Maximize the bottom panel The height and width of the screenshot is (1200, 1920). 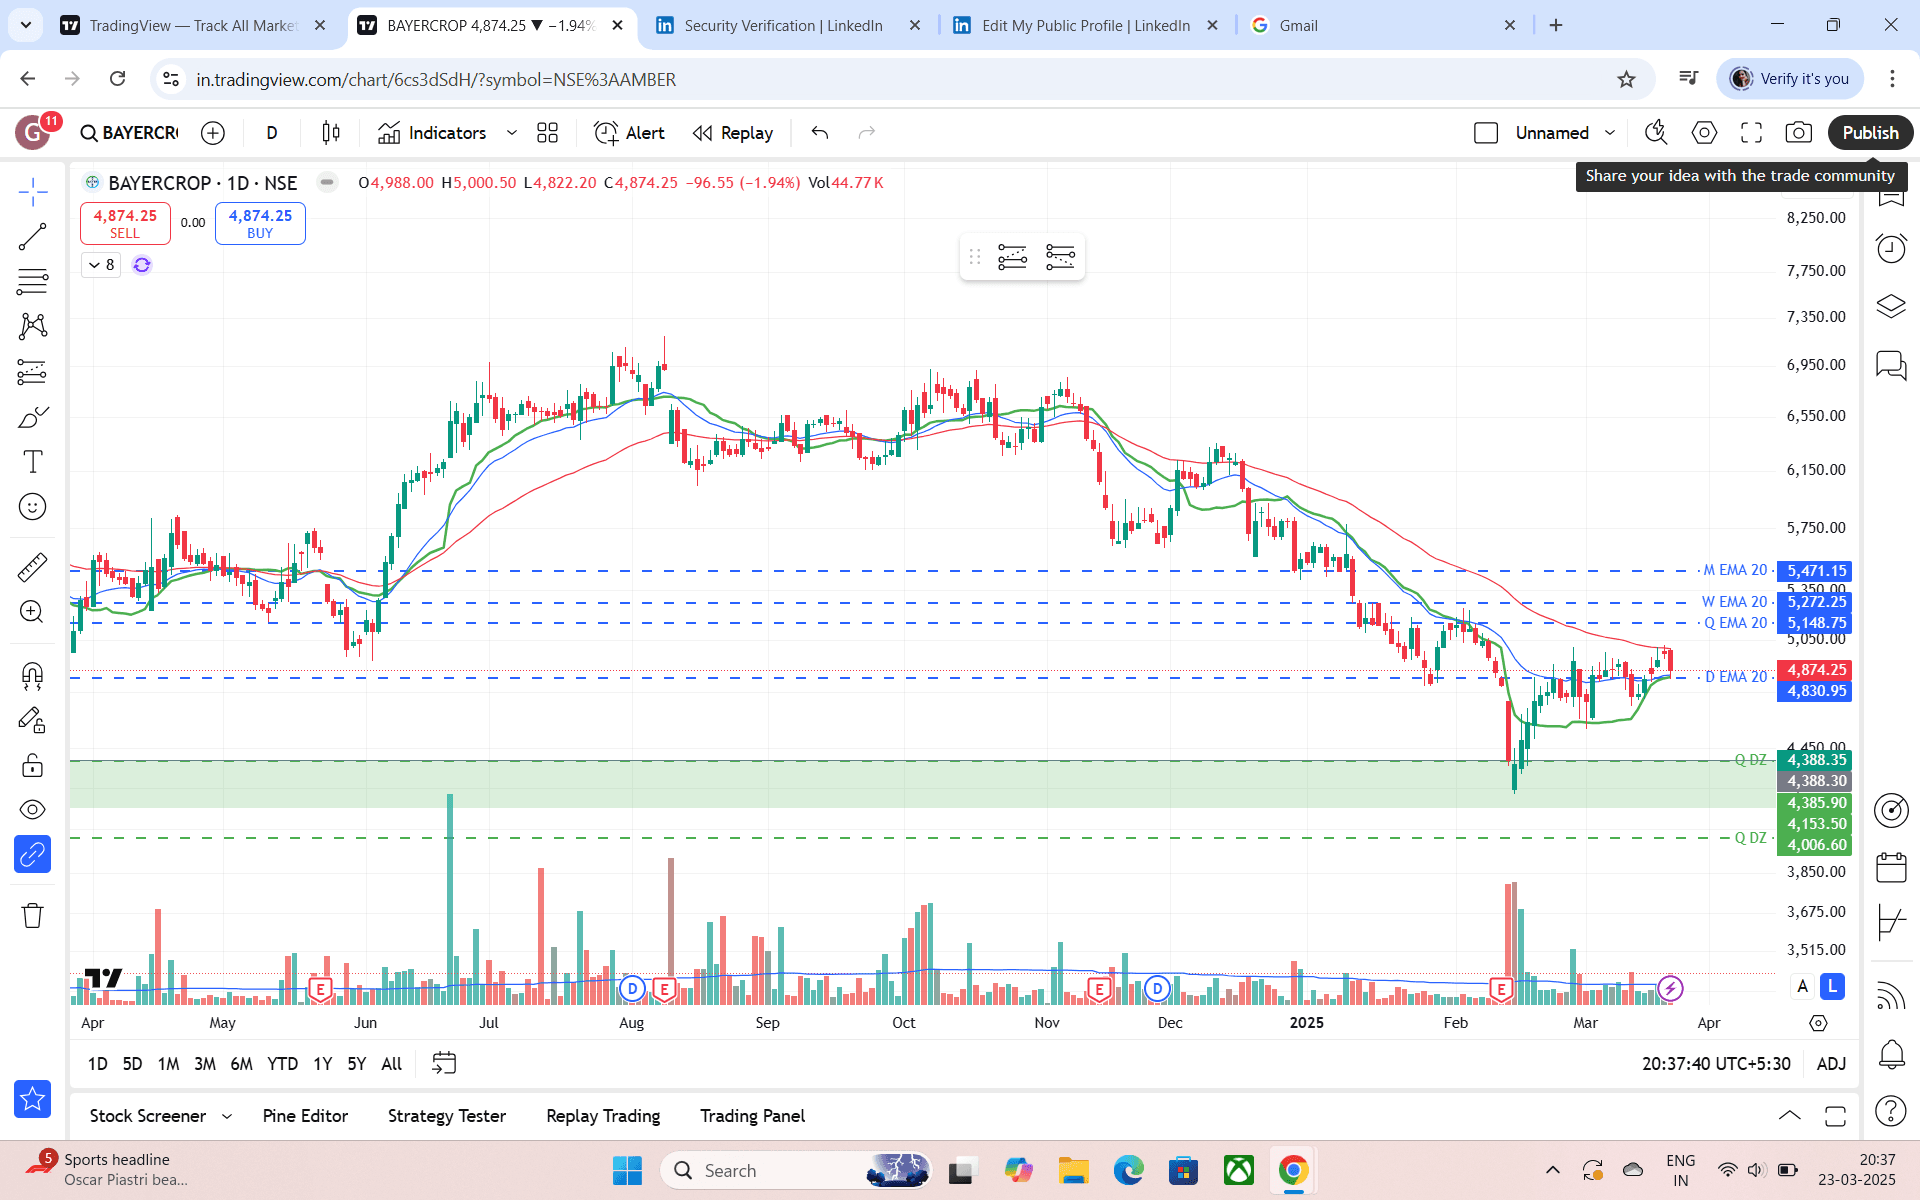click(x=1835, y=1116)
